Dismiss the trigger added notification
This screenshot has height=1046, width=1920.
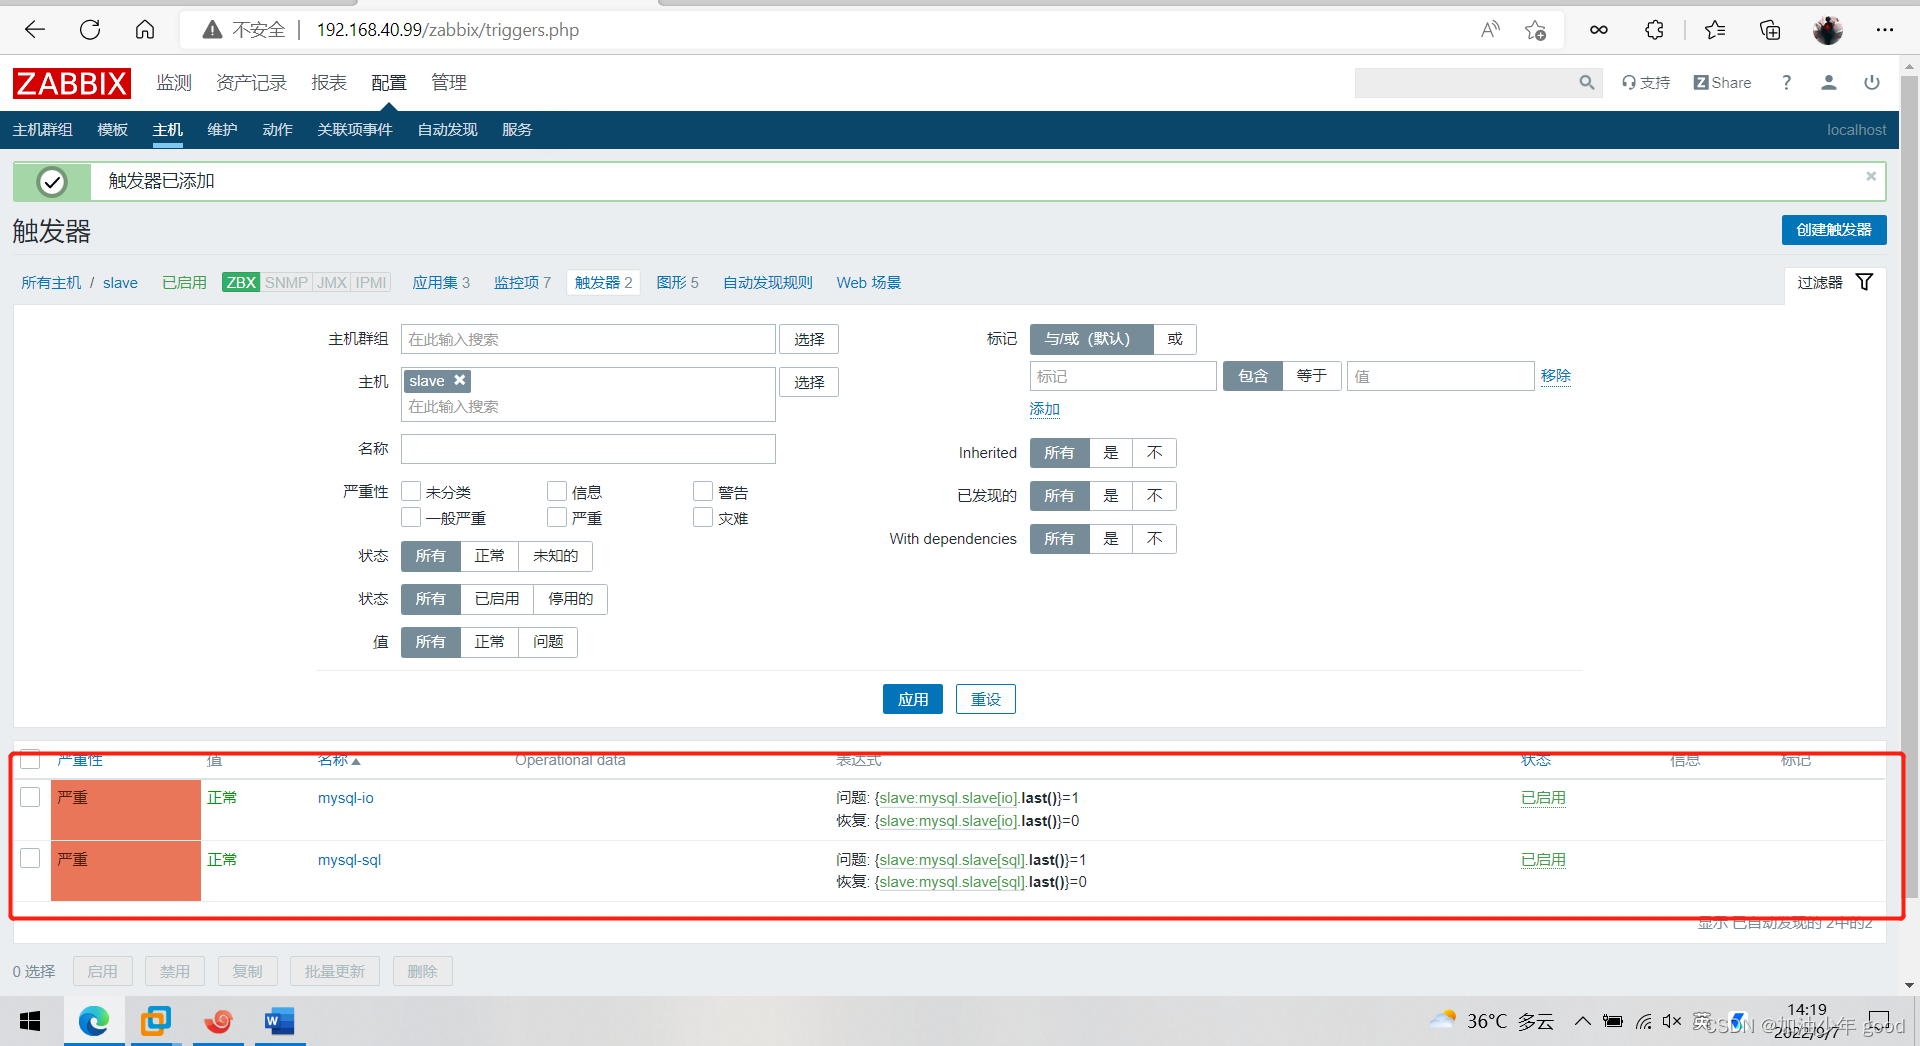tap(1871, 176)
